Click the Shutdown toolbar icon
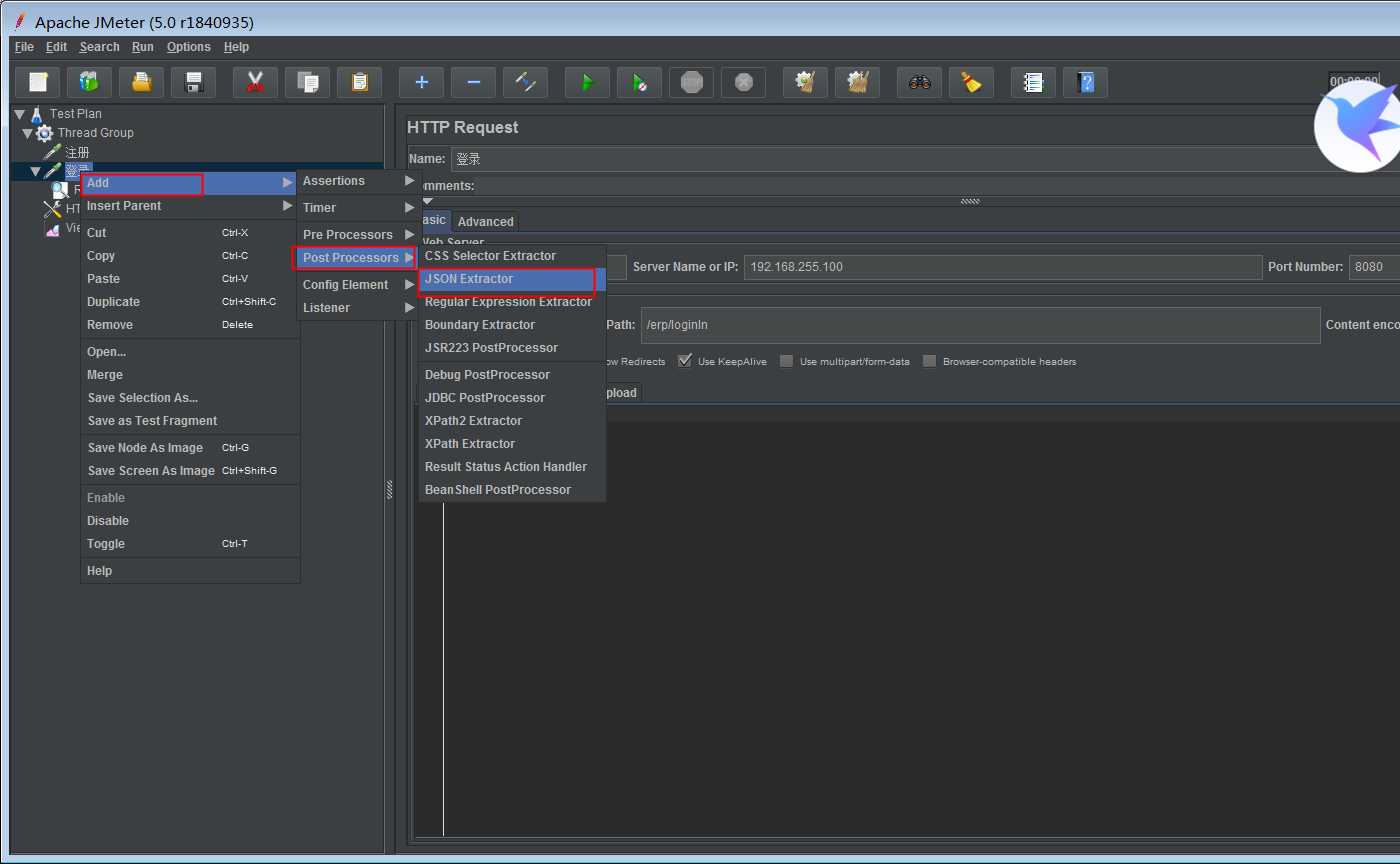This screenshot has width=1400, height=864. pyautogui.click(x=743, y=82)
